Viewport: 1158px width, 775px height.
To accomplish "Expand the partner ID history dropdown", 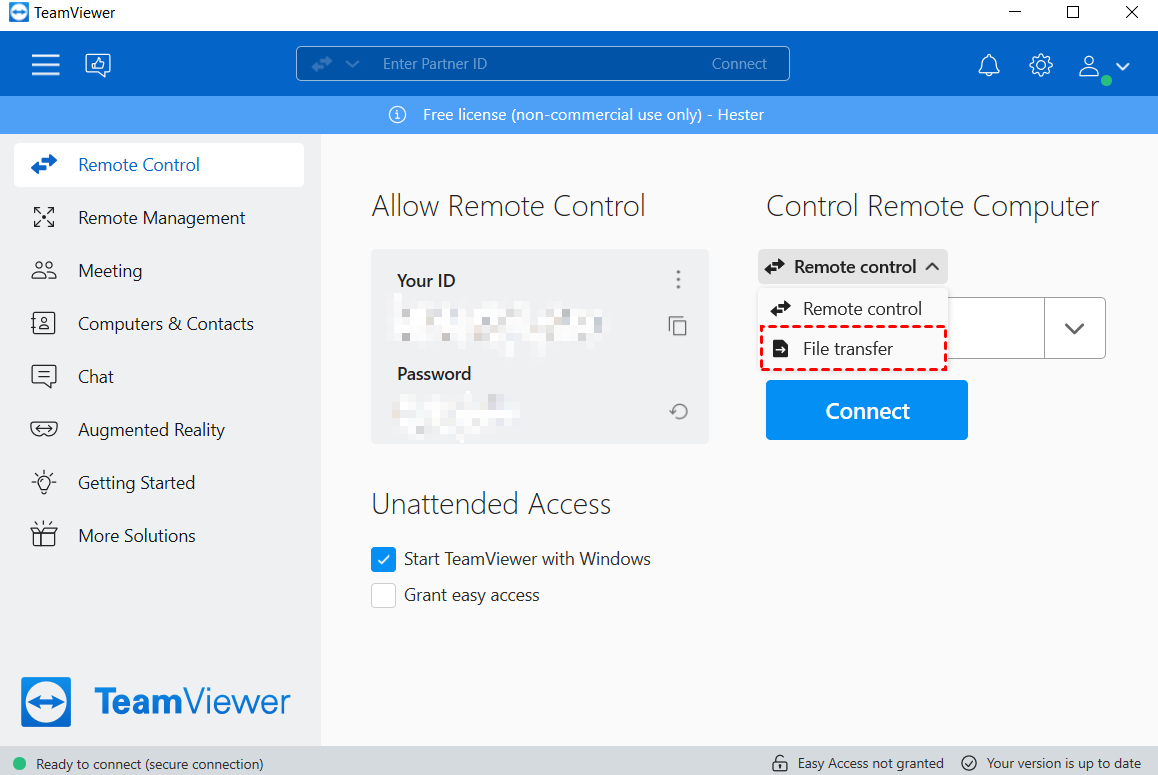I will (1074, 328).
